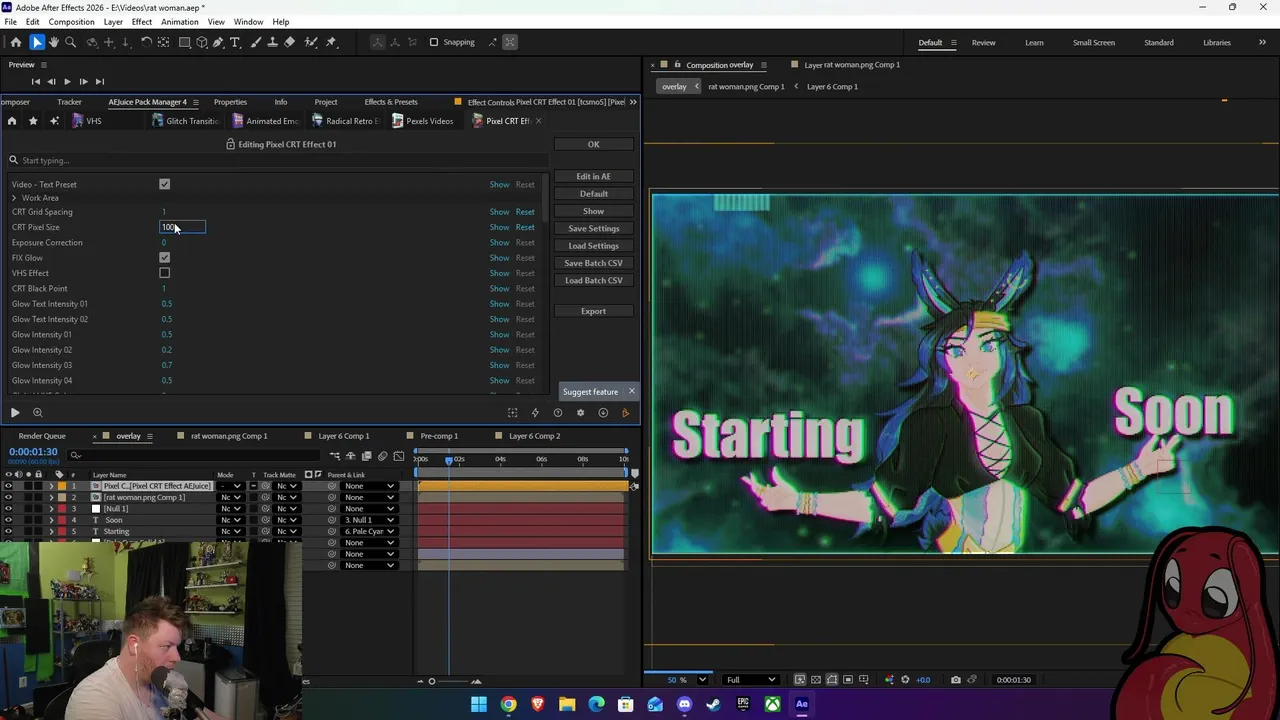Select the Pen tool

218,42
